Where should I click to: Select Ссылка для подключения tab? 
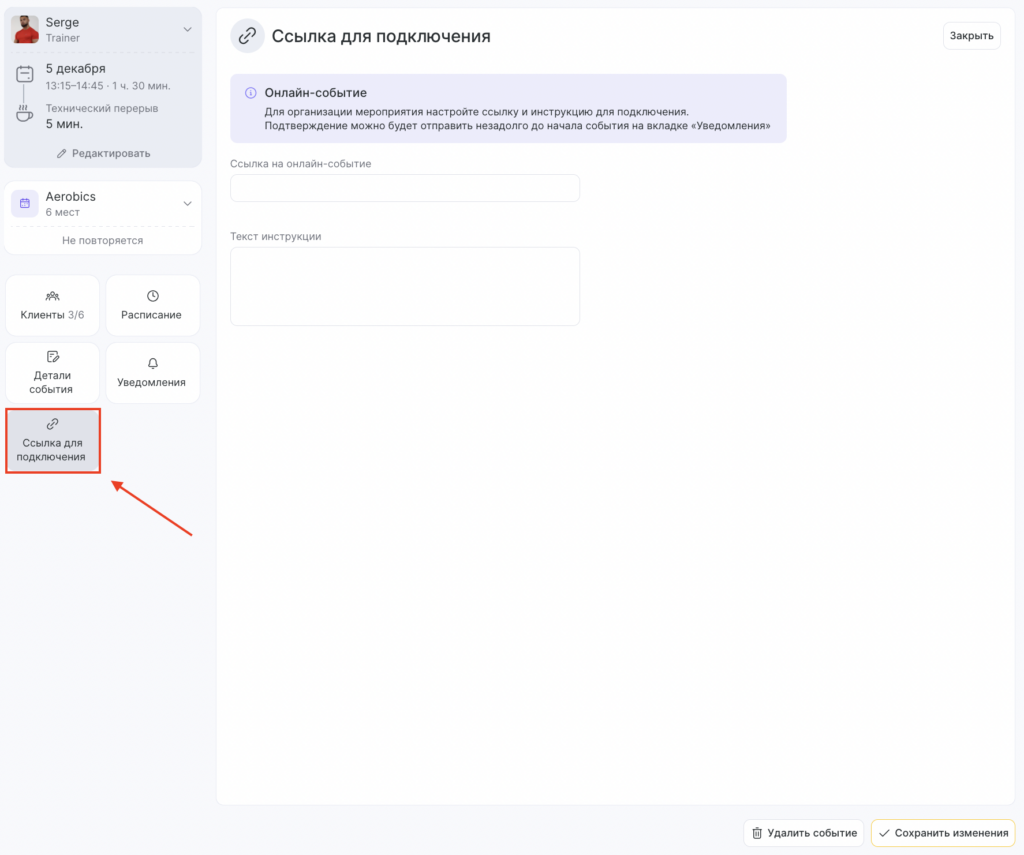(x=53, y=441)
